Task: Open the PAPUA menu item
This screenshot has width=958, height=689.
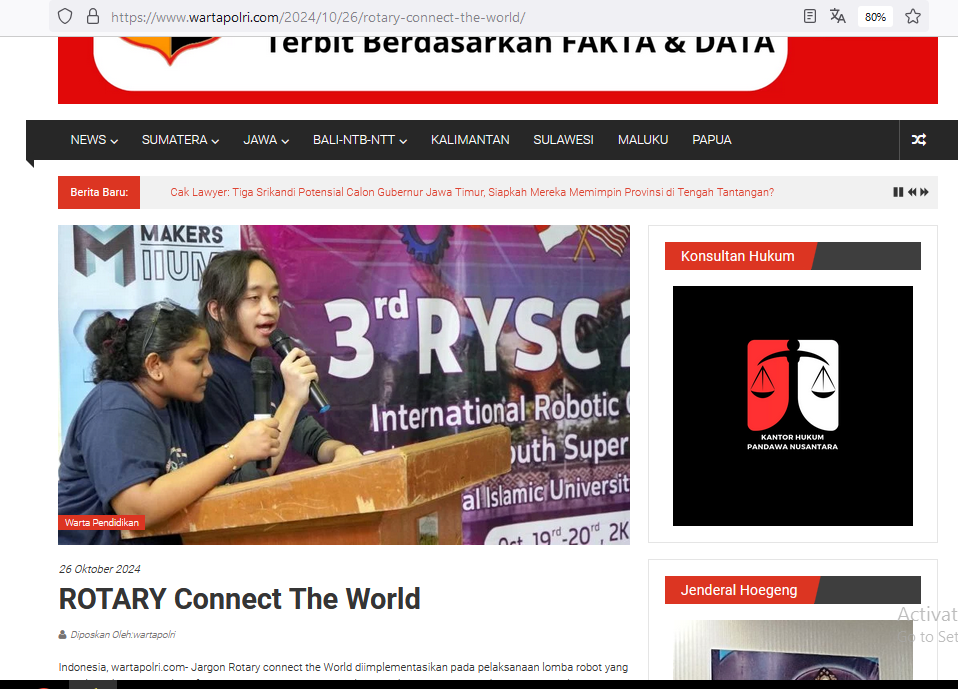Action: point(711,140)
